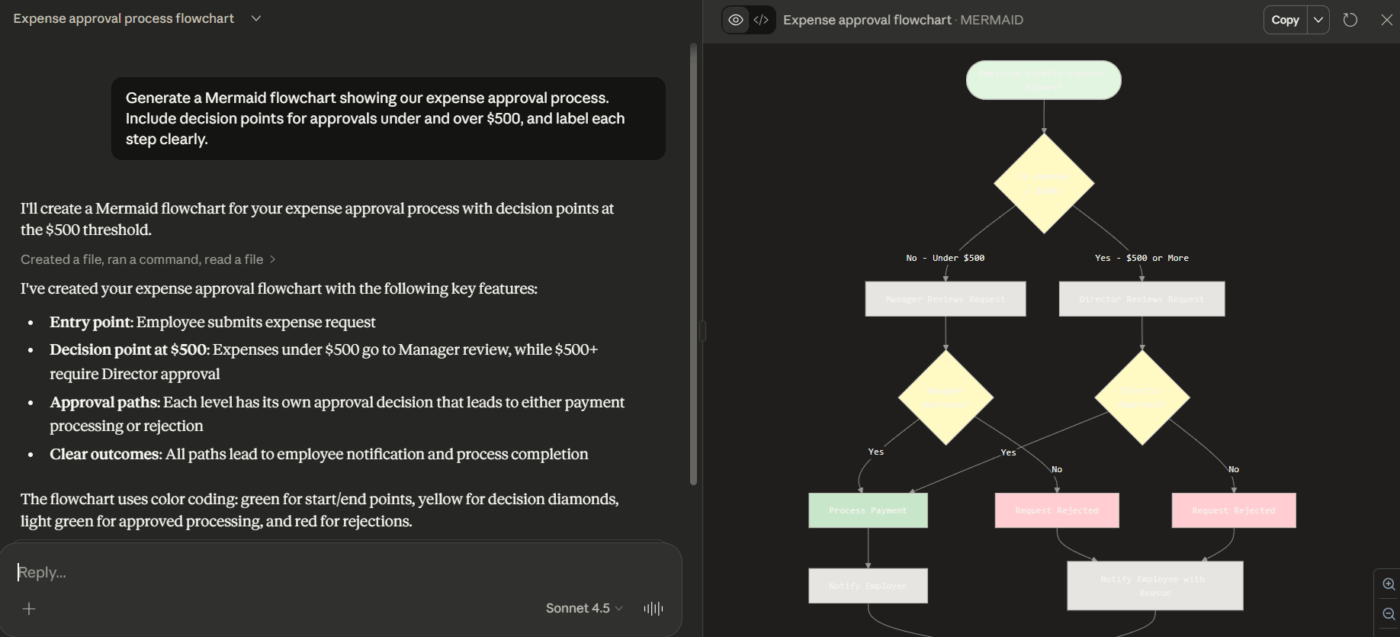Click the Expense approval process flowchart title
This screenshot has width=1400, height=637.
124,18
